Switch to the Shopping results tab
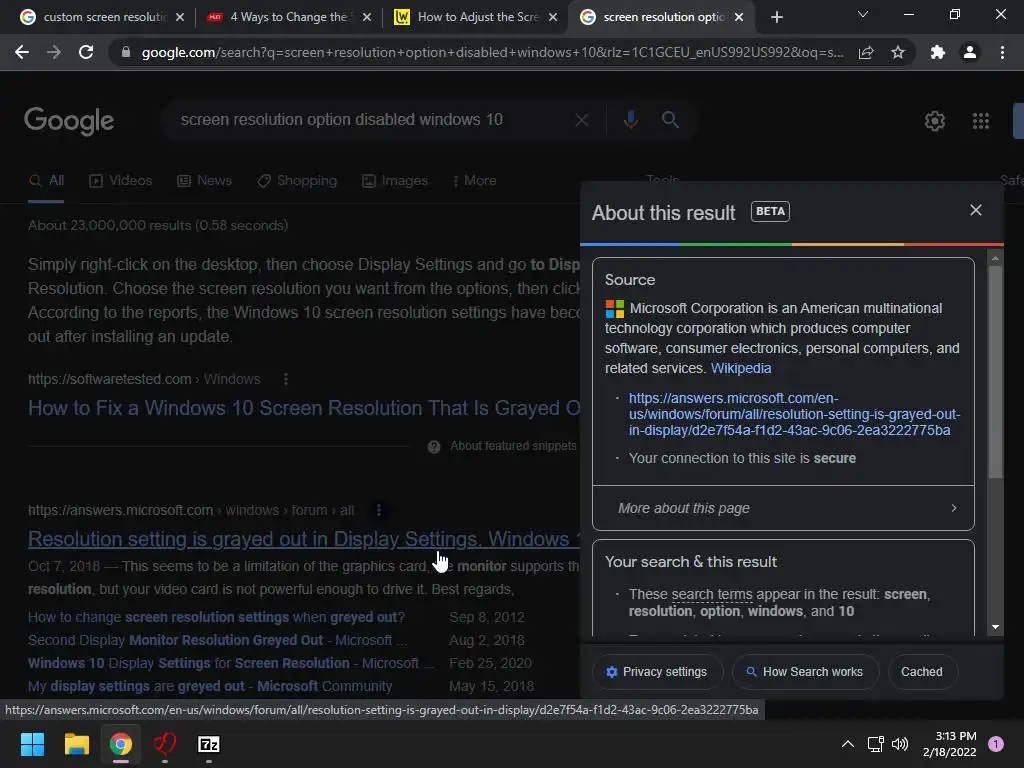The height and width of the screenshot is (768, 1024). click(x=297, y=181)
